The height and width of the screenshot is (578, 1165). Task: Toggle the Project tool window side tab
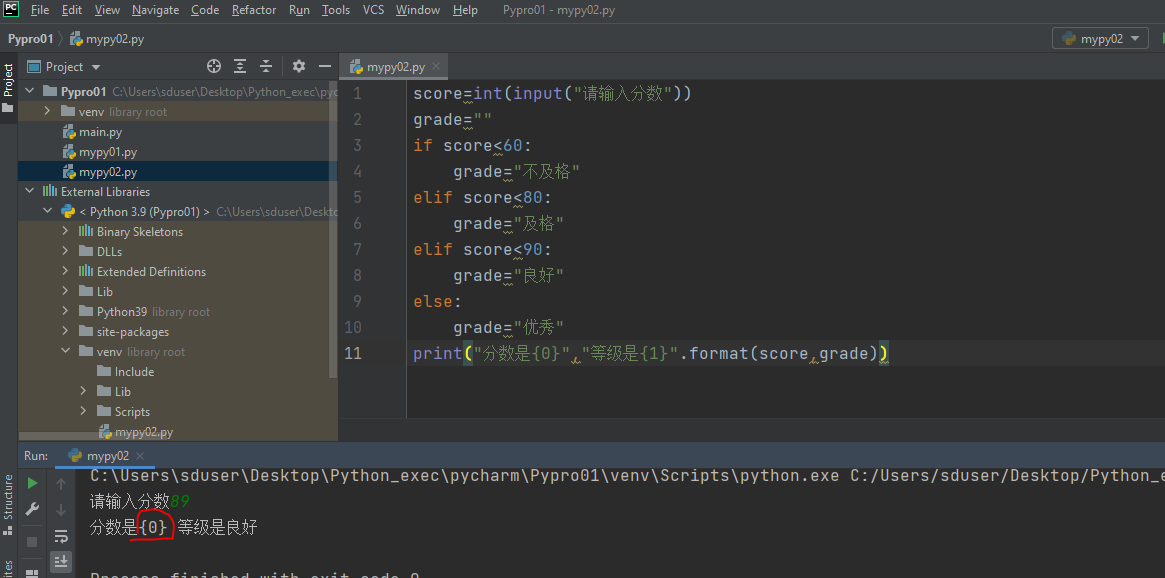click(8, 88)
